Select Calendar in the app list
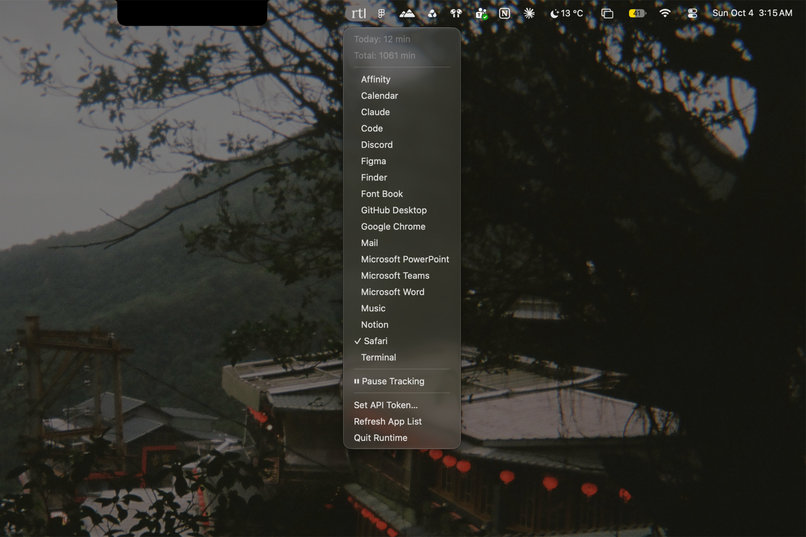The height and width of the screenshot is (537, 806). click(x=402, y=96)
